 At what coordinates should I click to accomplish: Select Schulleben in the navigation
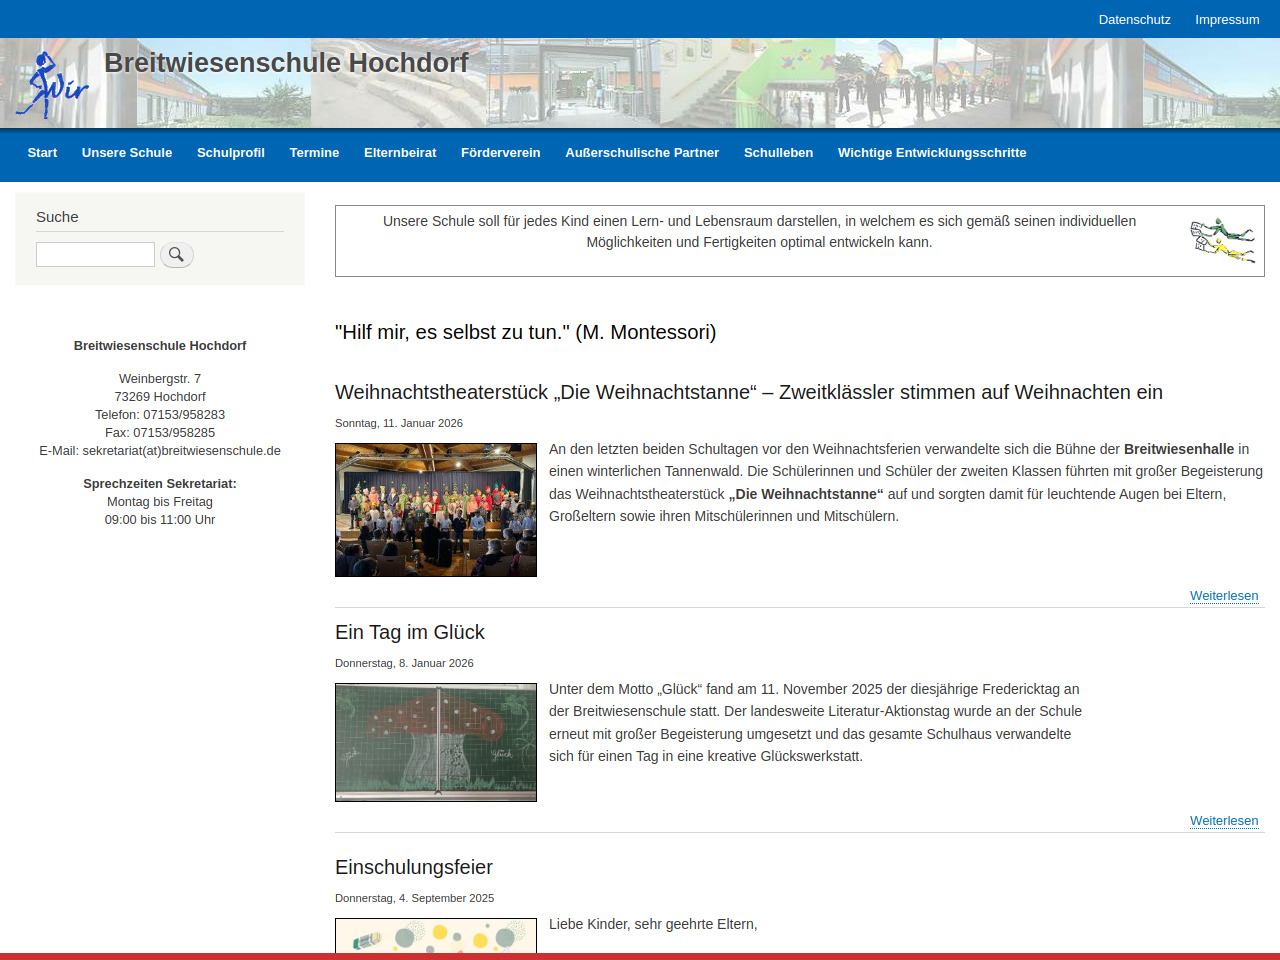[778, 153]
